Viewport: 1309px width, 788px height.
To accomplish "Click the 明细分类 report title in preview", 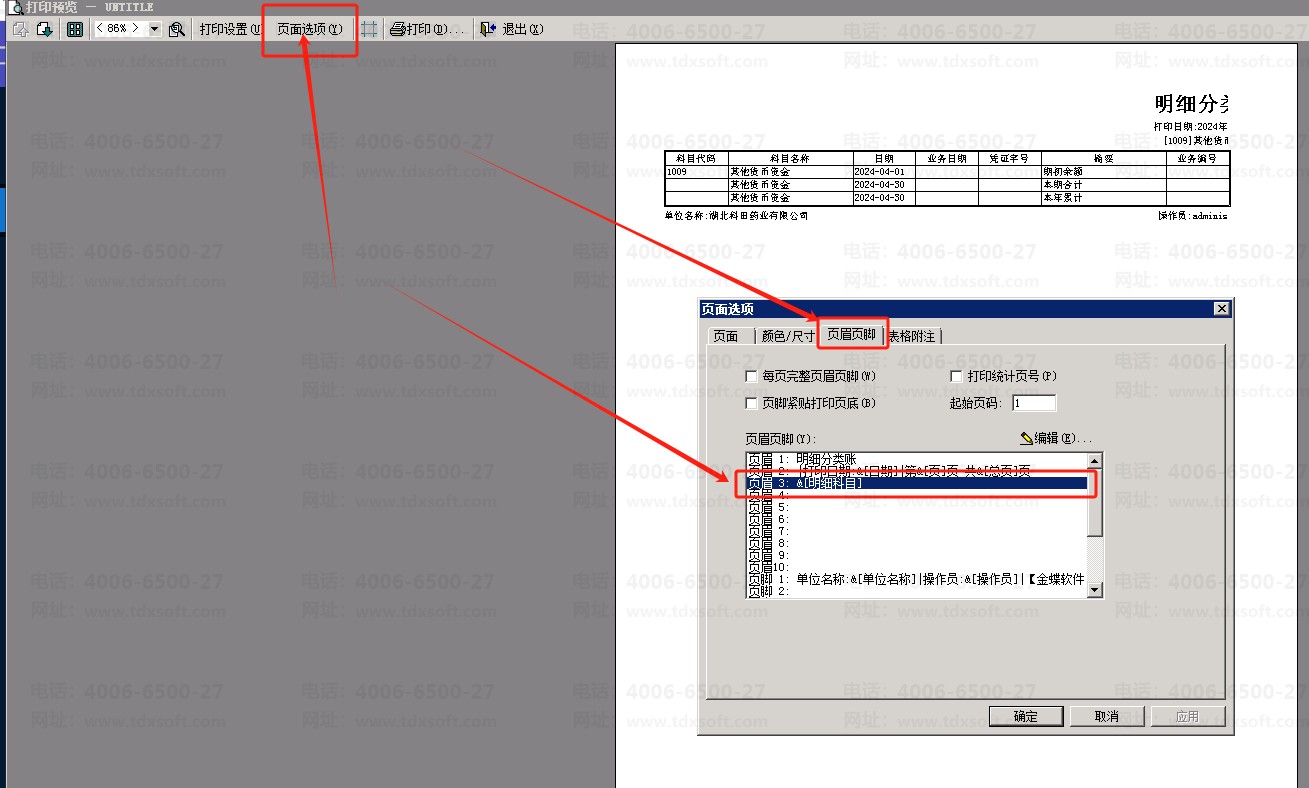I will tap(1191, 103).
